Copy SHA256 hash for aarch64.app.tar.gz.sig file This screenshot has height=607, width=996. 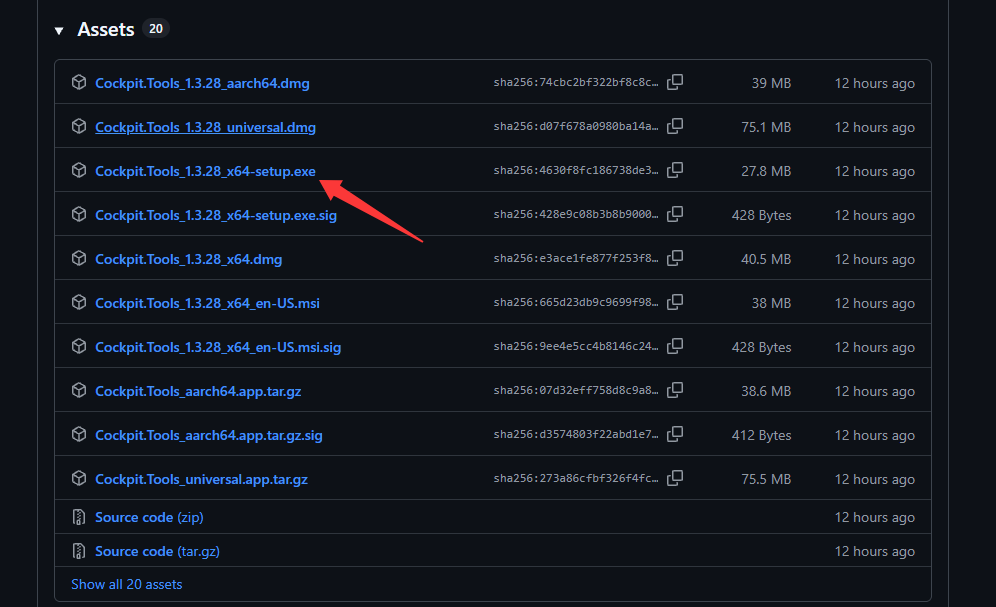coord(675,434)
